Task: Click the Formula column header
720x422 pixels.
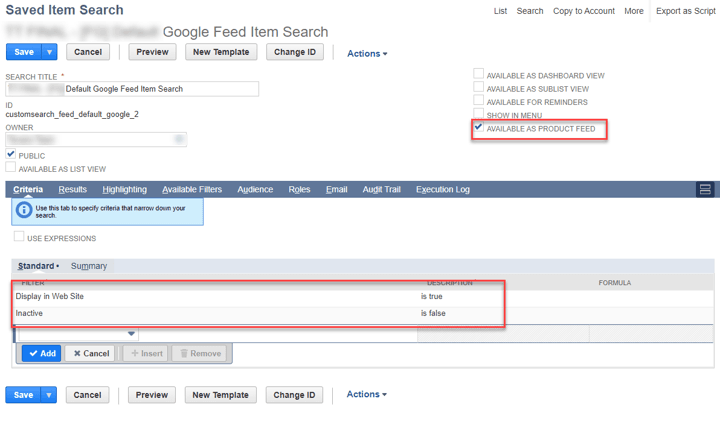Action: pos(614,283)
